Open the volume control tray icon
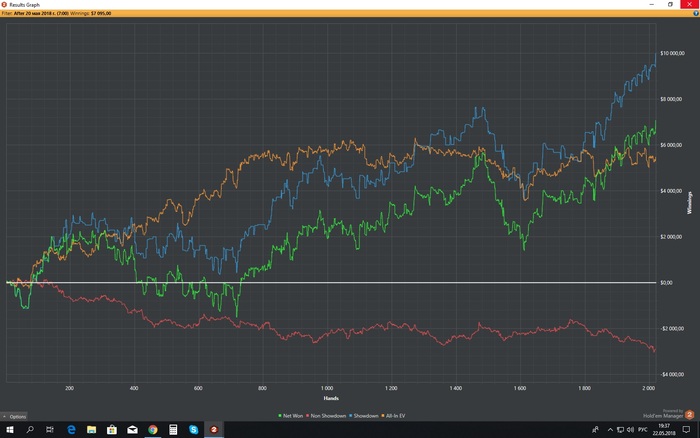This screenshot has height=438, width=700. coord(630,430)
